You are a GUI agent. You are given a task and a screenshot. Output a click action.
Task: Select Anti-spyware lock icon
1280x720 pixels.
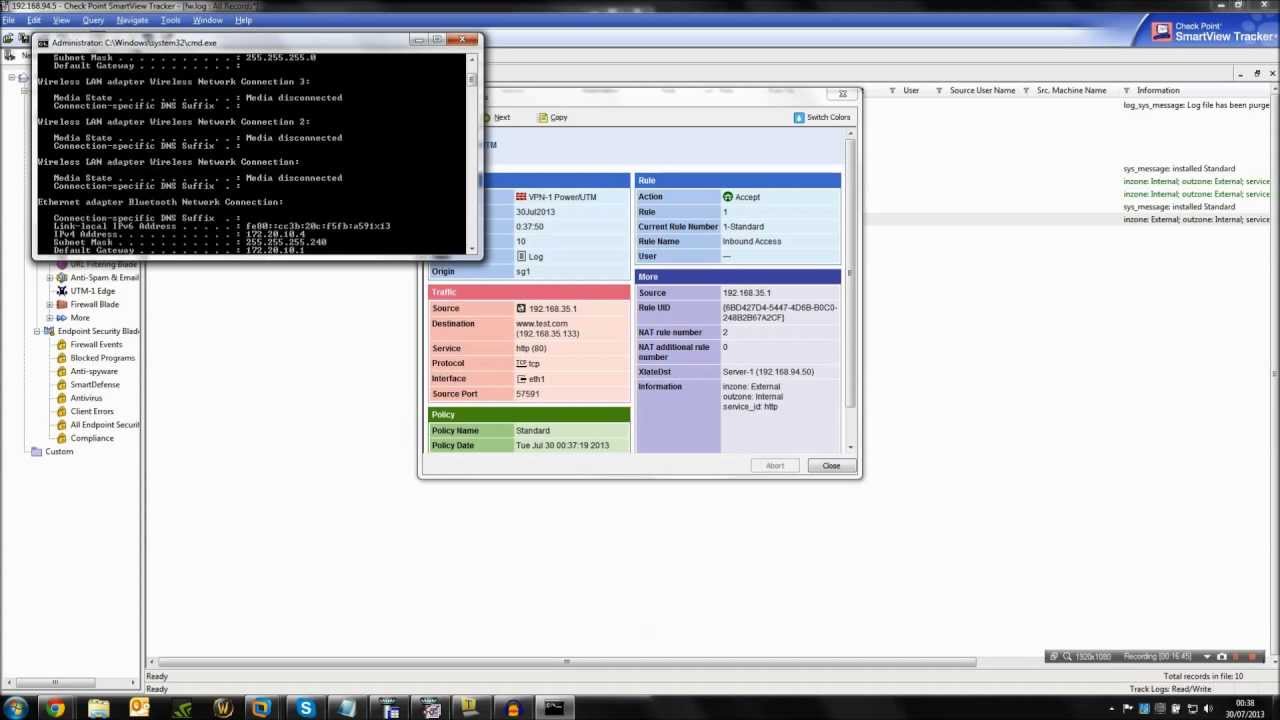point(62,371)
